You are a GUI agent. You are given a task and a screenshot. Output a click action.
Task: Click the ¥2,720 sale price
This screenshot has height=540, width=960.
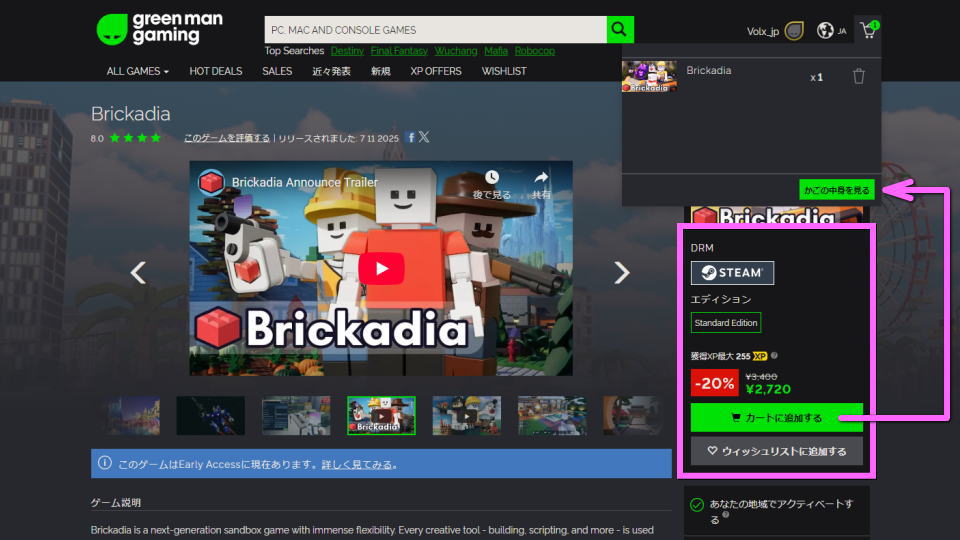click(768, 389)
